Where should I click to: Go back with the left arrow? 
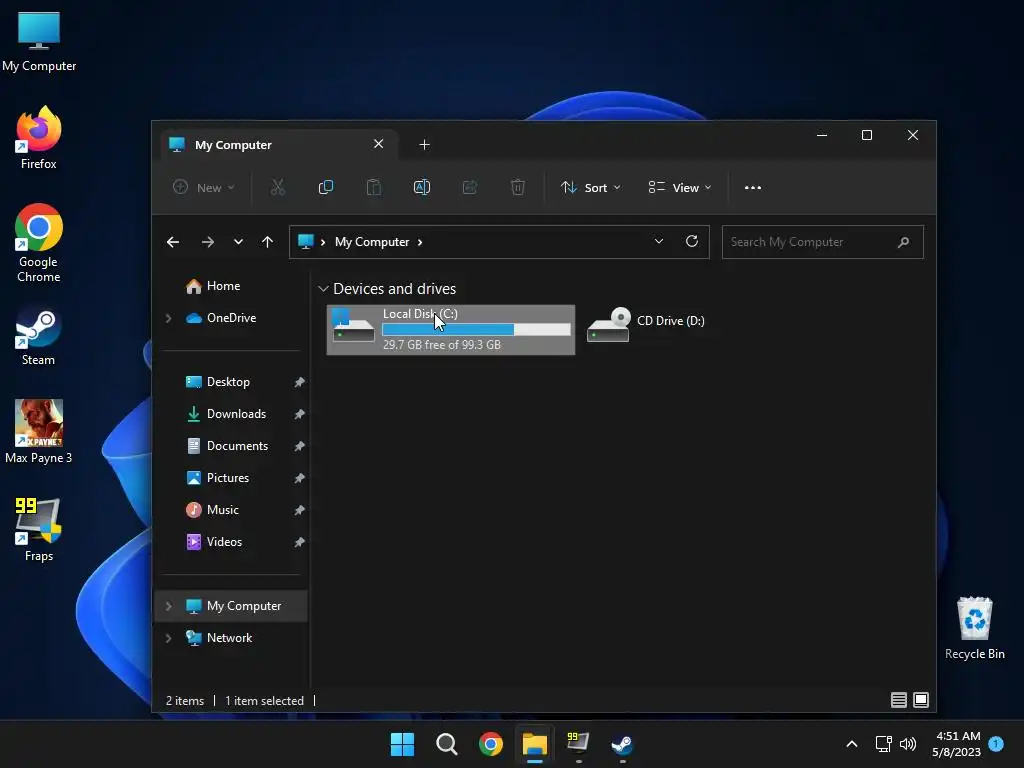173,242
